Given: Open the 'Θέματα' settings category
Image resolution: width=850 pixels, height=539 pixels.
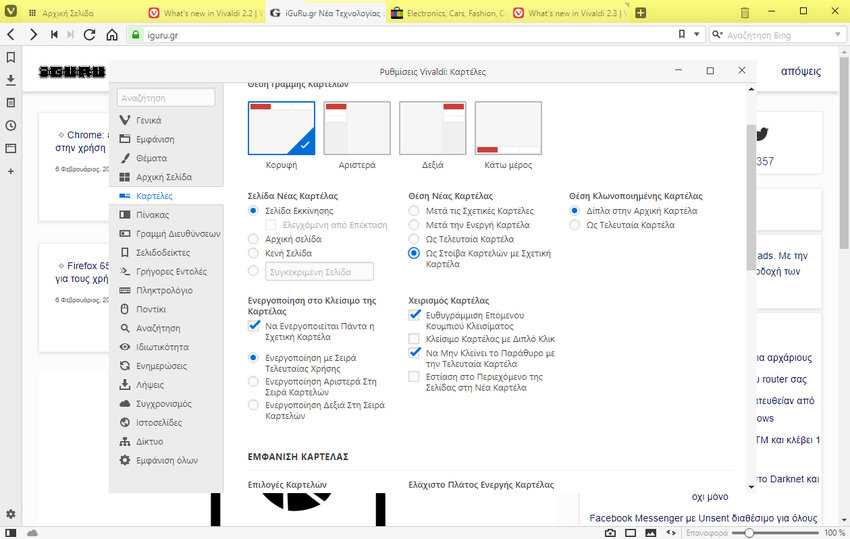Looking at the screenshot, I should click(151, 158).
